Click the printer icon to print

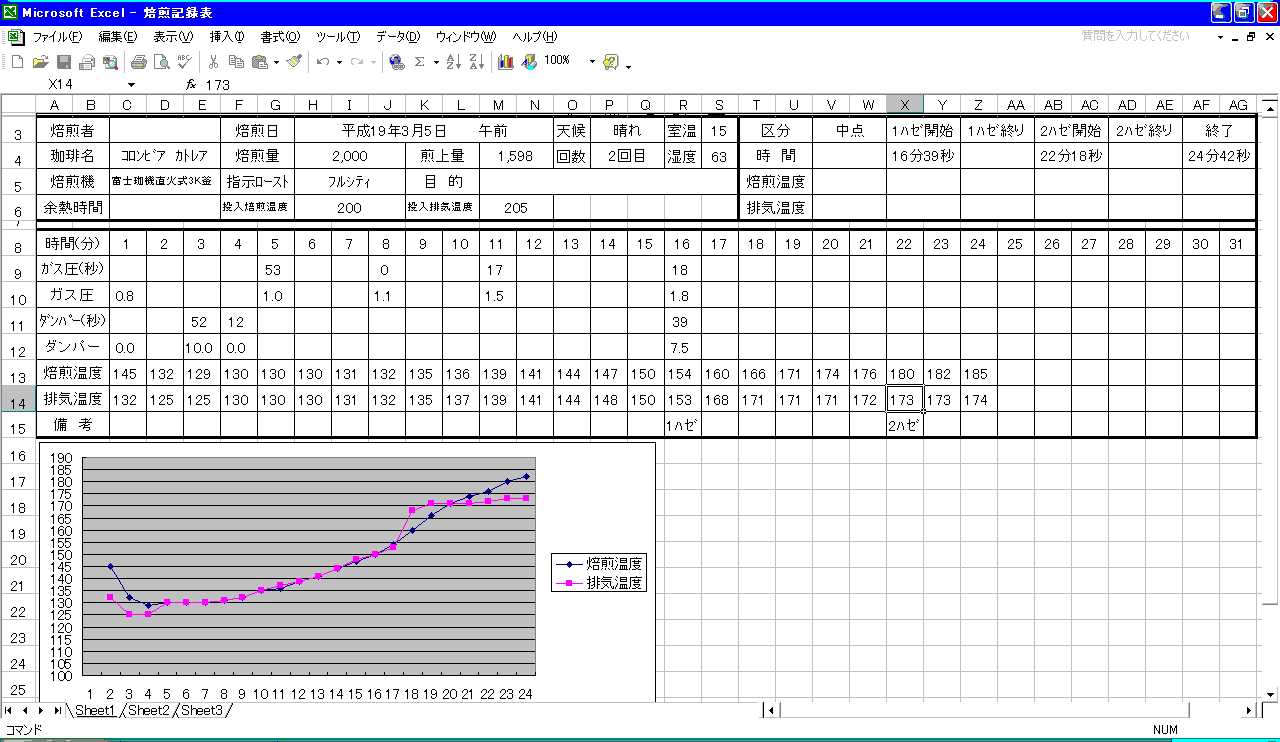pos(139,62)
